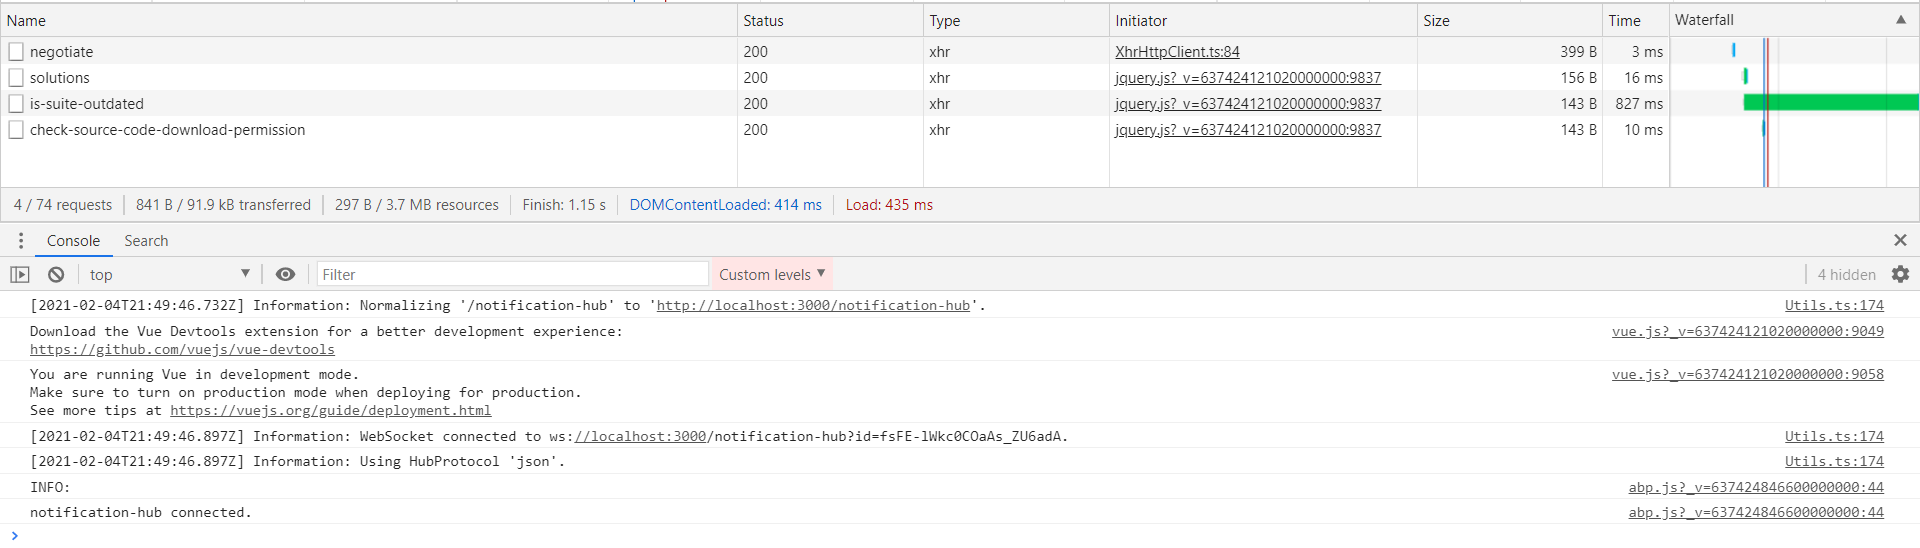Open the vuejs deployment guide link

(x=330, y=411)
